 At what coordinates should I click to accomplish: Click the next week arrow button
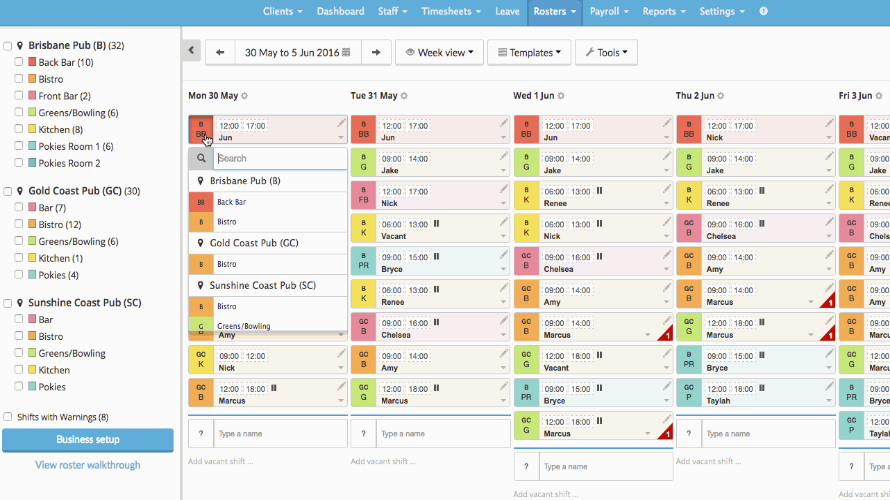[x=375, y=52]
